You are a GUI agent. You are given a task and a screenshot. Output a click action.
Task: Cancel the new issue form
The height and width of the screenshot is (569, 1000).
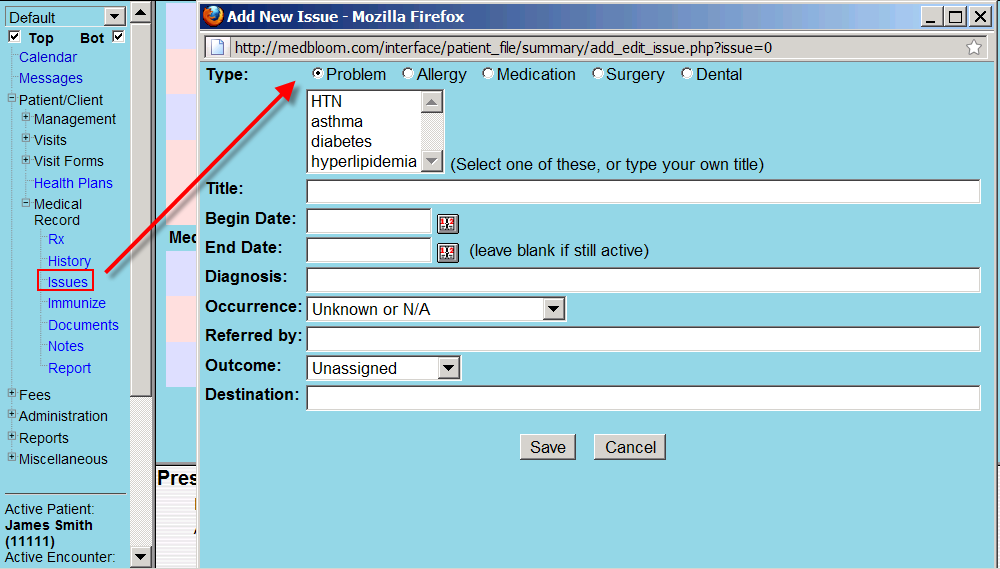click(630, 447)
